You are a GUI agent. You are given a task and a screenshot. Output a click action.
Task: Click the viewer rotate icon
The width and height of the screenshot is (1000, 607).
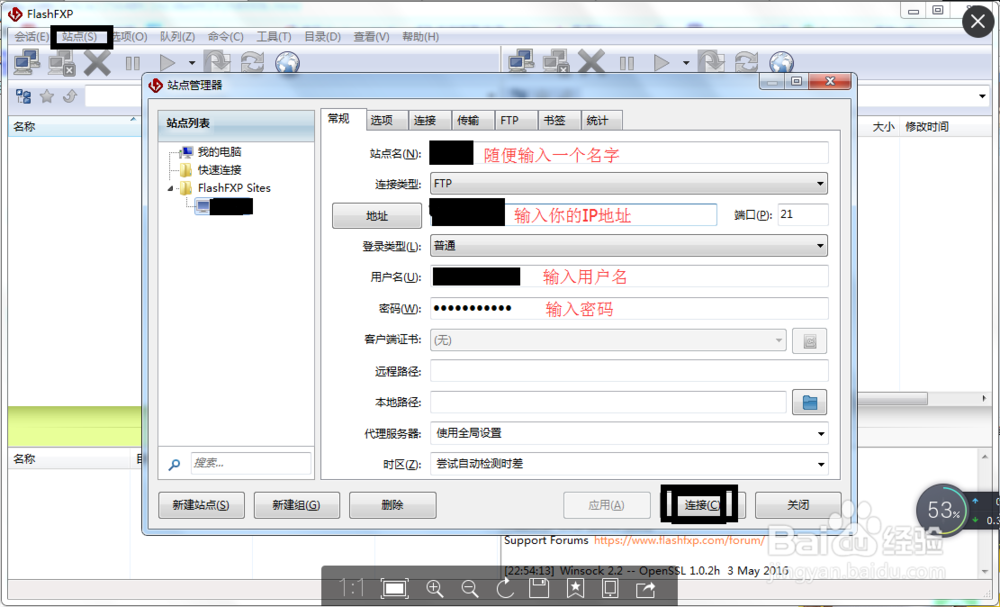pyautogui.click(x=505, y=589)
